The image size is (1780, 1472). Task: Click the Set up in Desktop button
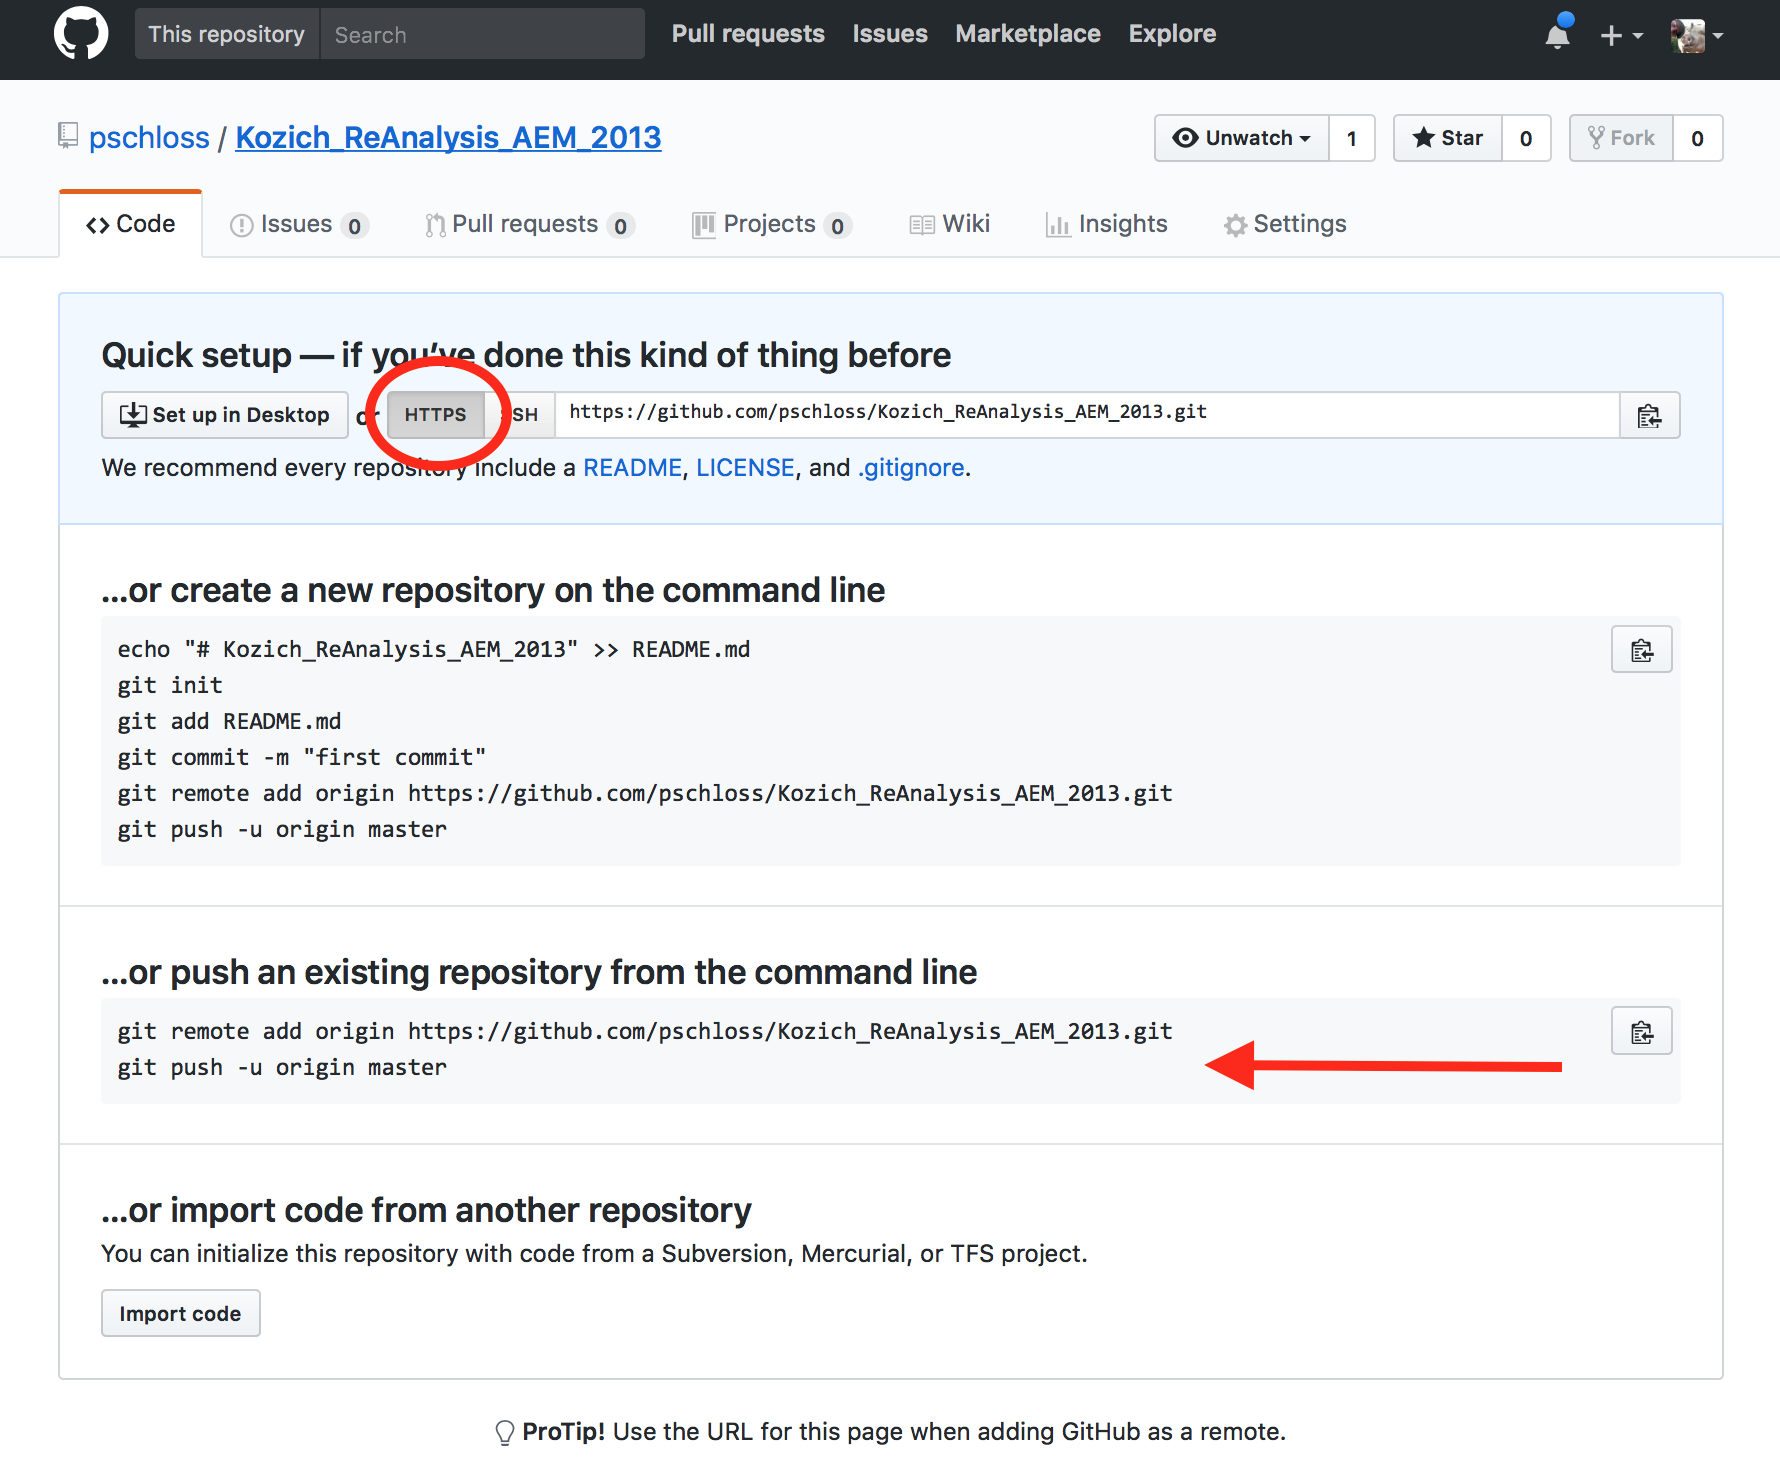(225, 415)
